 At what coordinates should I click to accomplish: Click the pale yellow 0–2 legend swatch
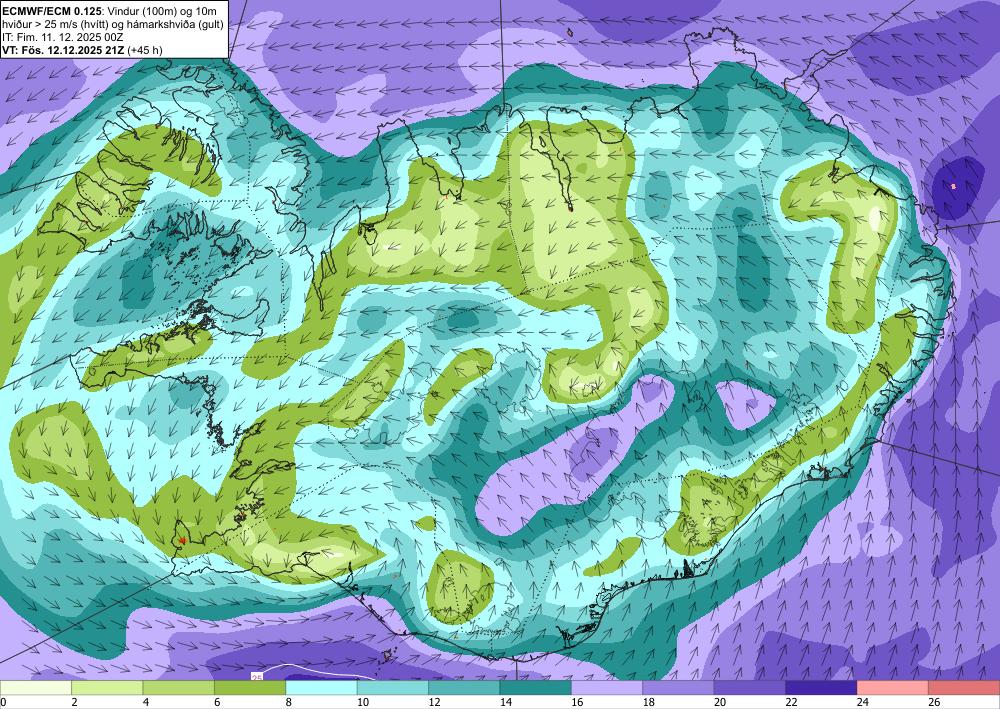click(36, 688)
